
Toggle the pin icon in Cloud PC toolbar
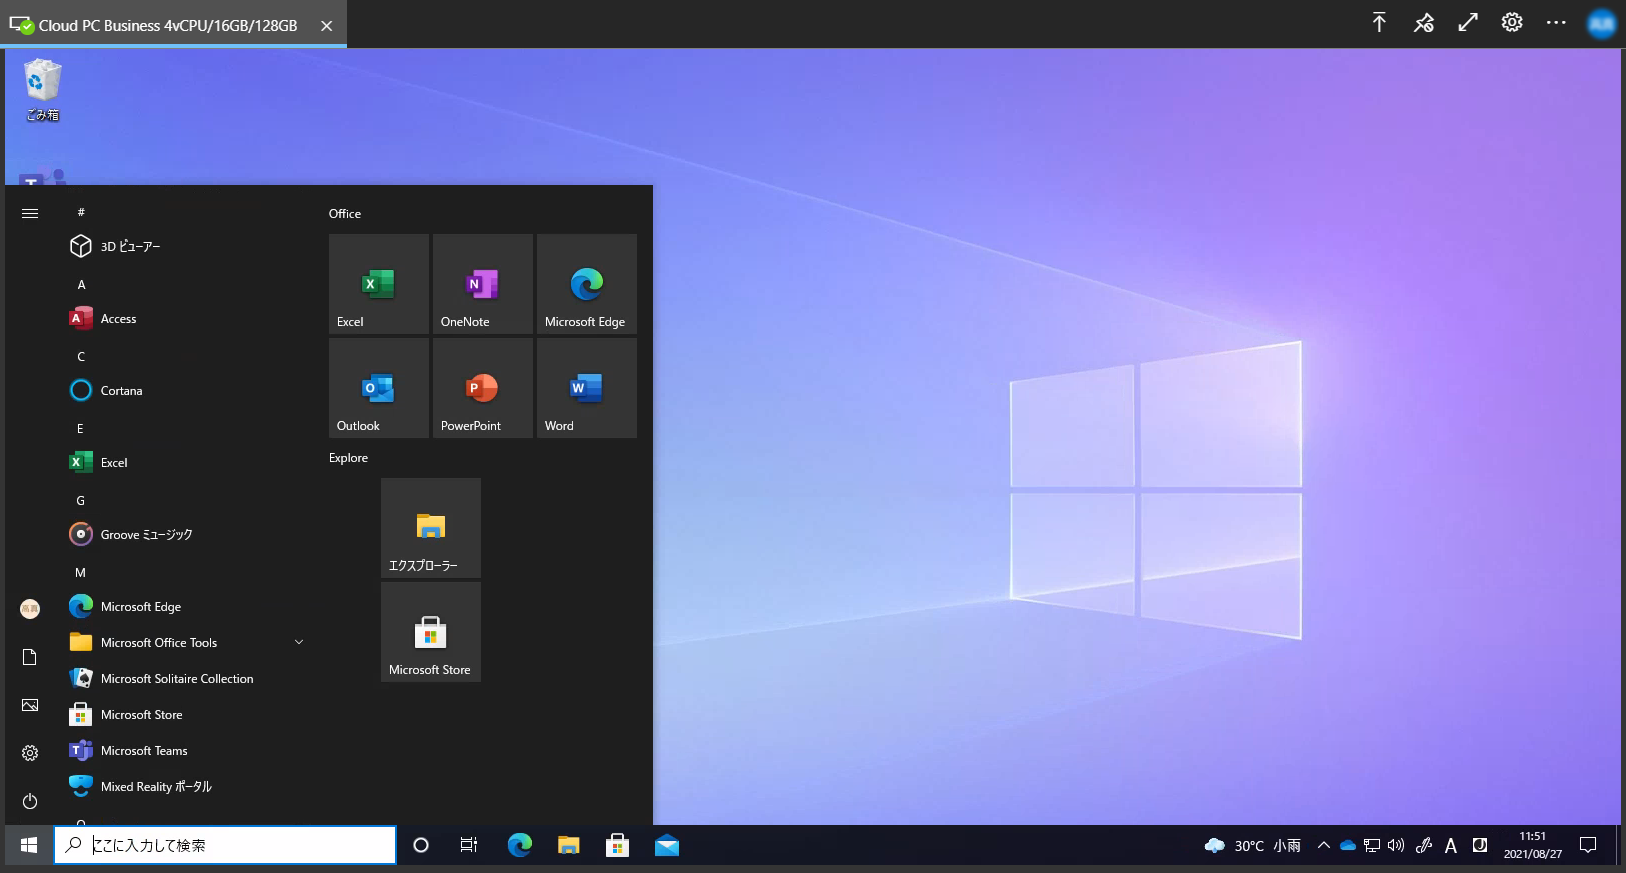pyautogui.click(x=1424, y=22)
